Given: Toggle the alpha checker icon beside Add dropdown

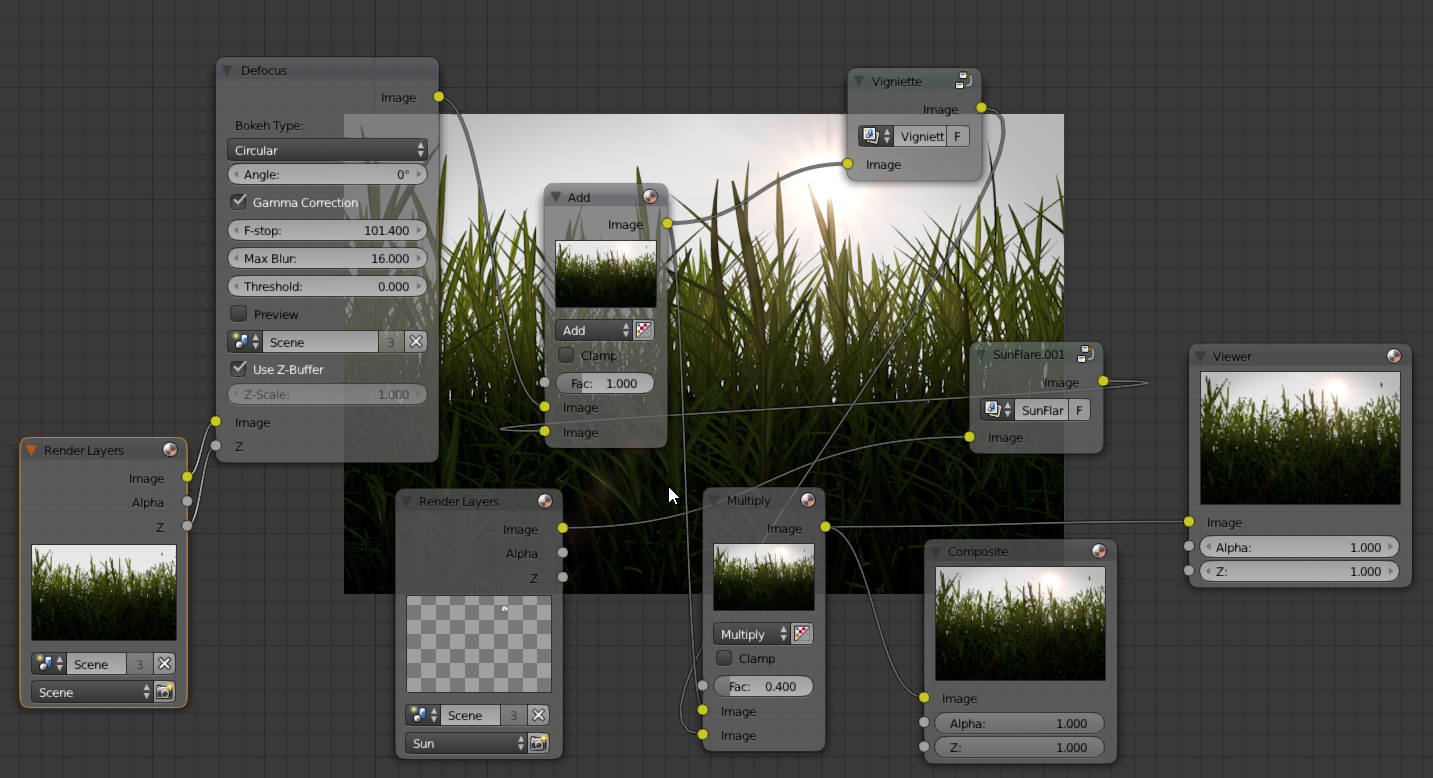Looking at the screenshot, I should point(644,330).
